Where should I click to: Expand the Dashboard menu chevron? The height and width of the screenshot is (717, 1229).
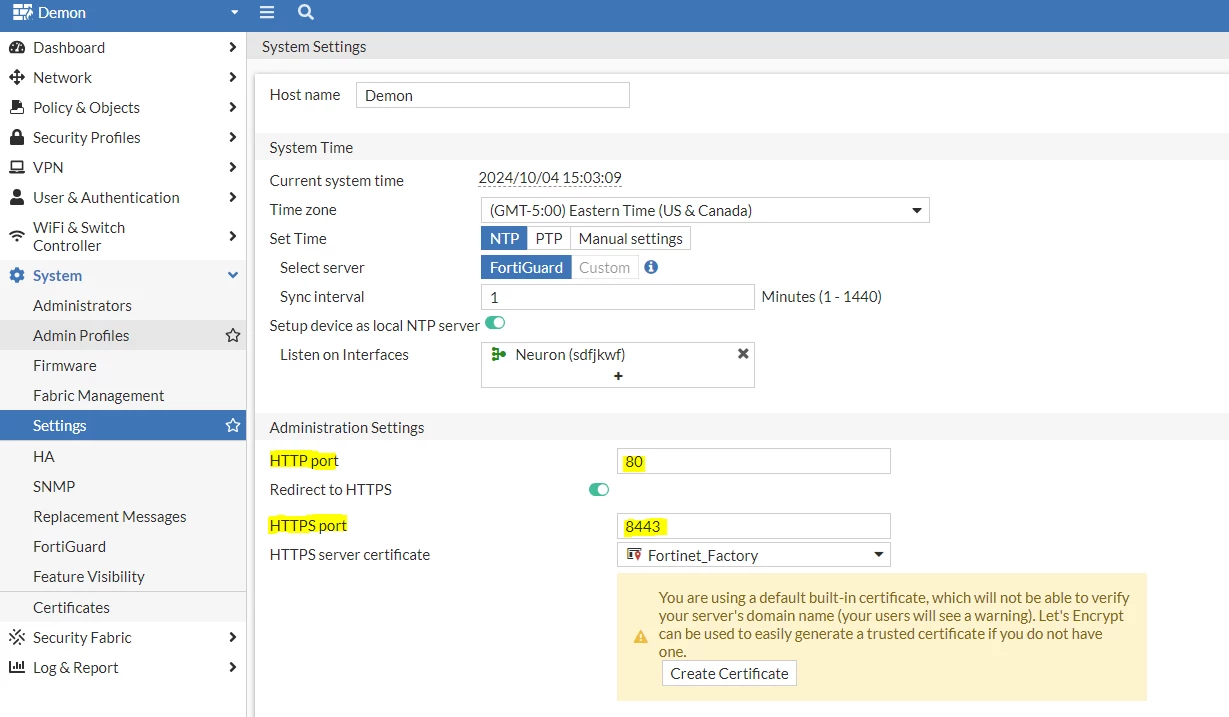pyautogui.click(x=232, y=47)
